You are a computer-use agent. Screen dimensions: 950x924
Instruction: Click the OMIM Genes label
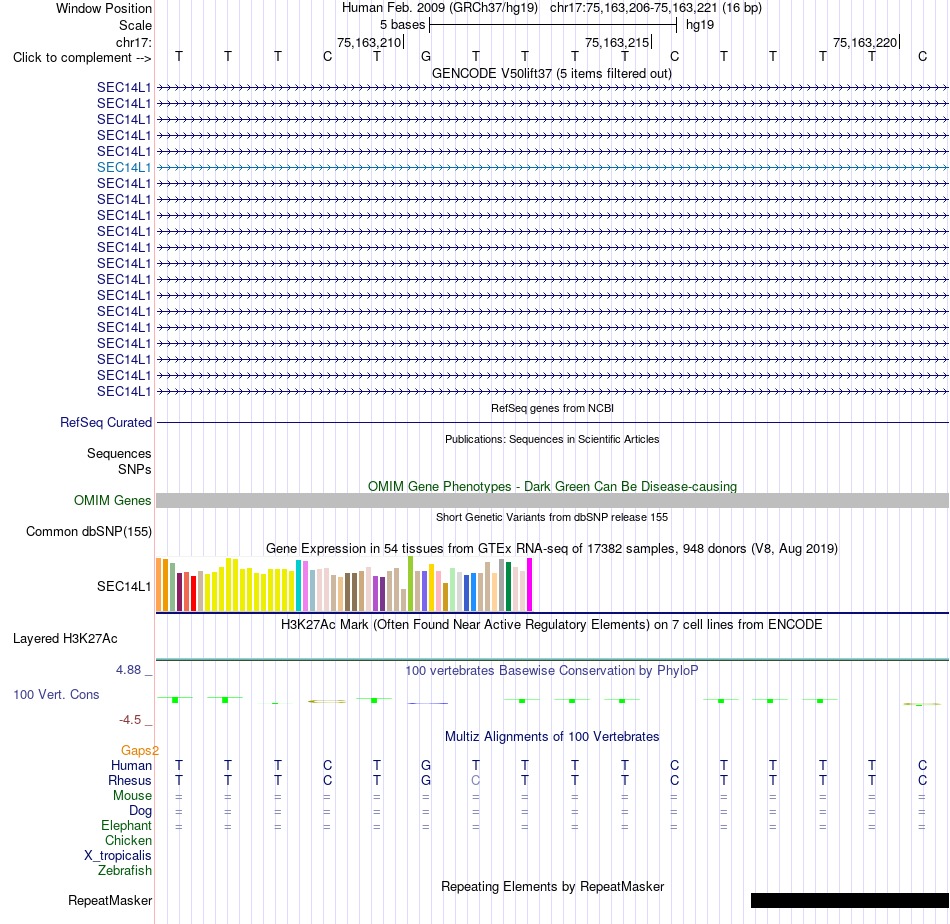click(113, 500)
